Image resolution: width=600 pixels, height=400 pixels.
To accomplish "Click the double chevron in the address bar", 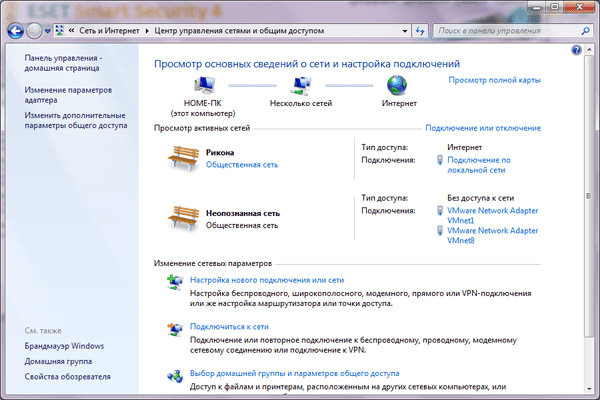I will pyautogui.click(x=72, y=31).
